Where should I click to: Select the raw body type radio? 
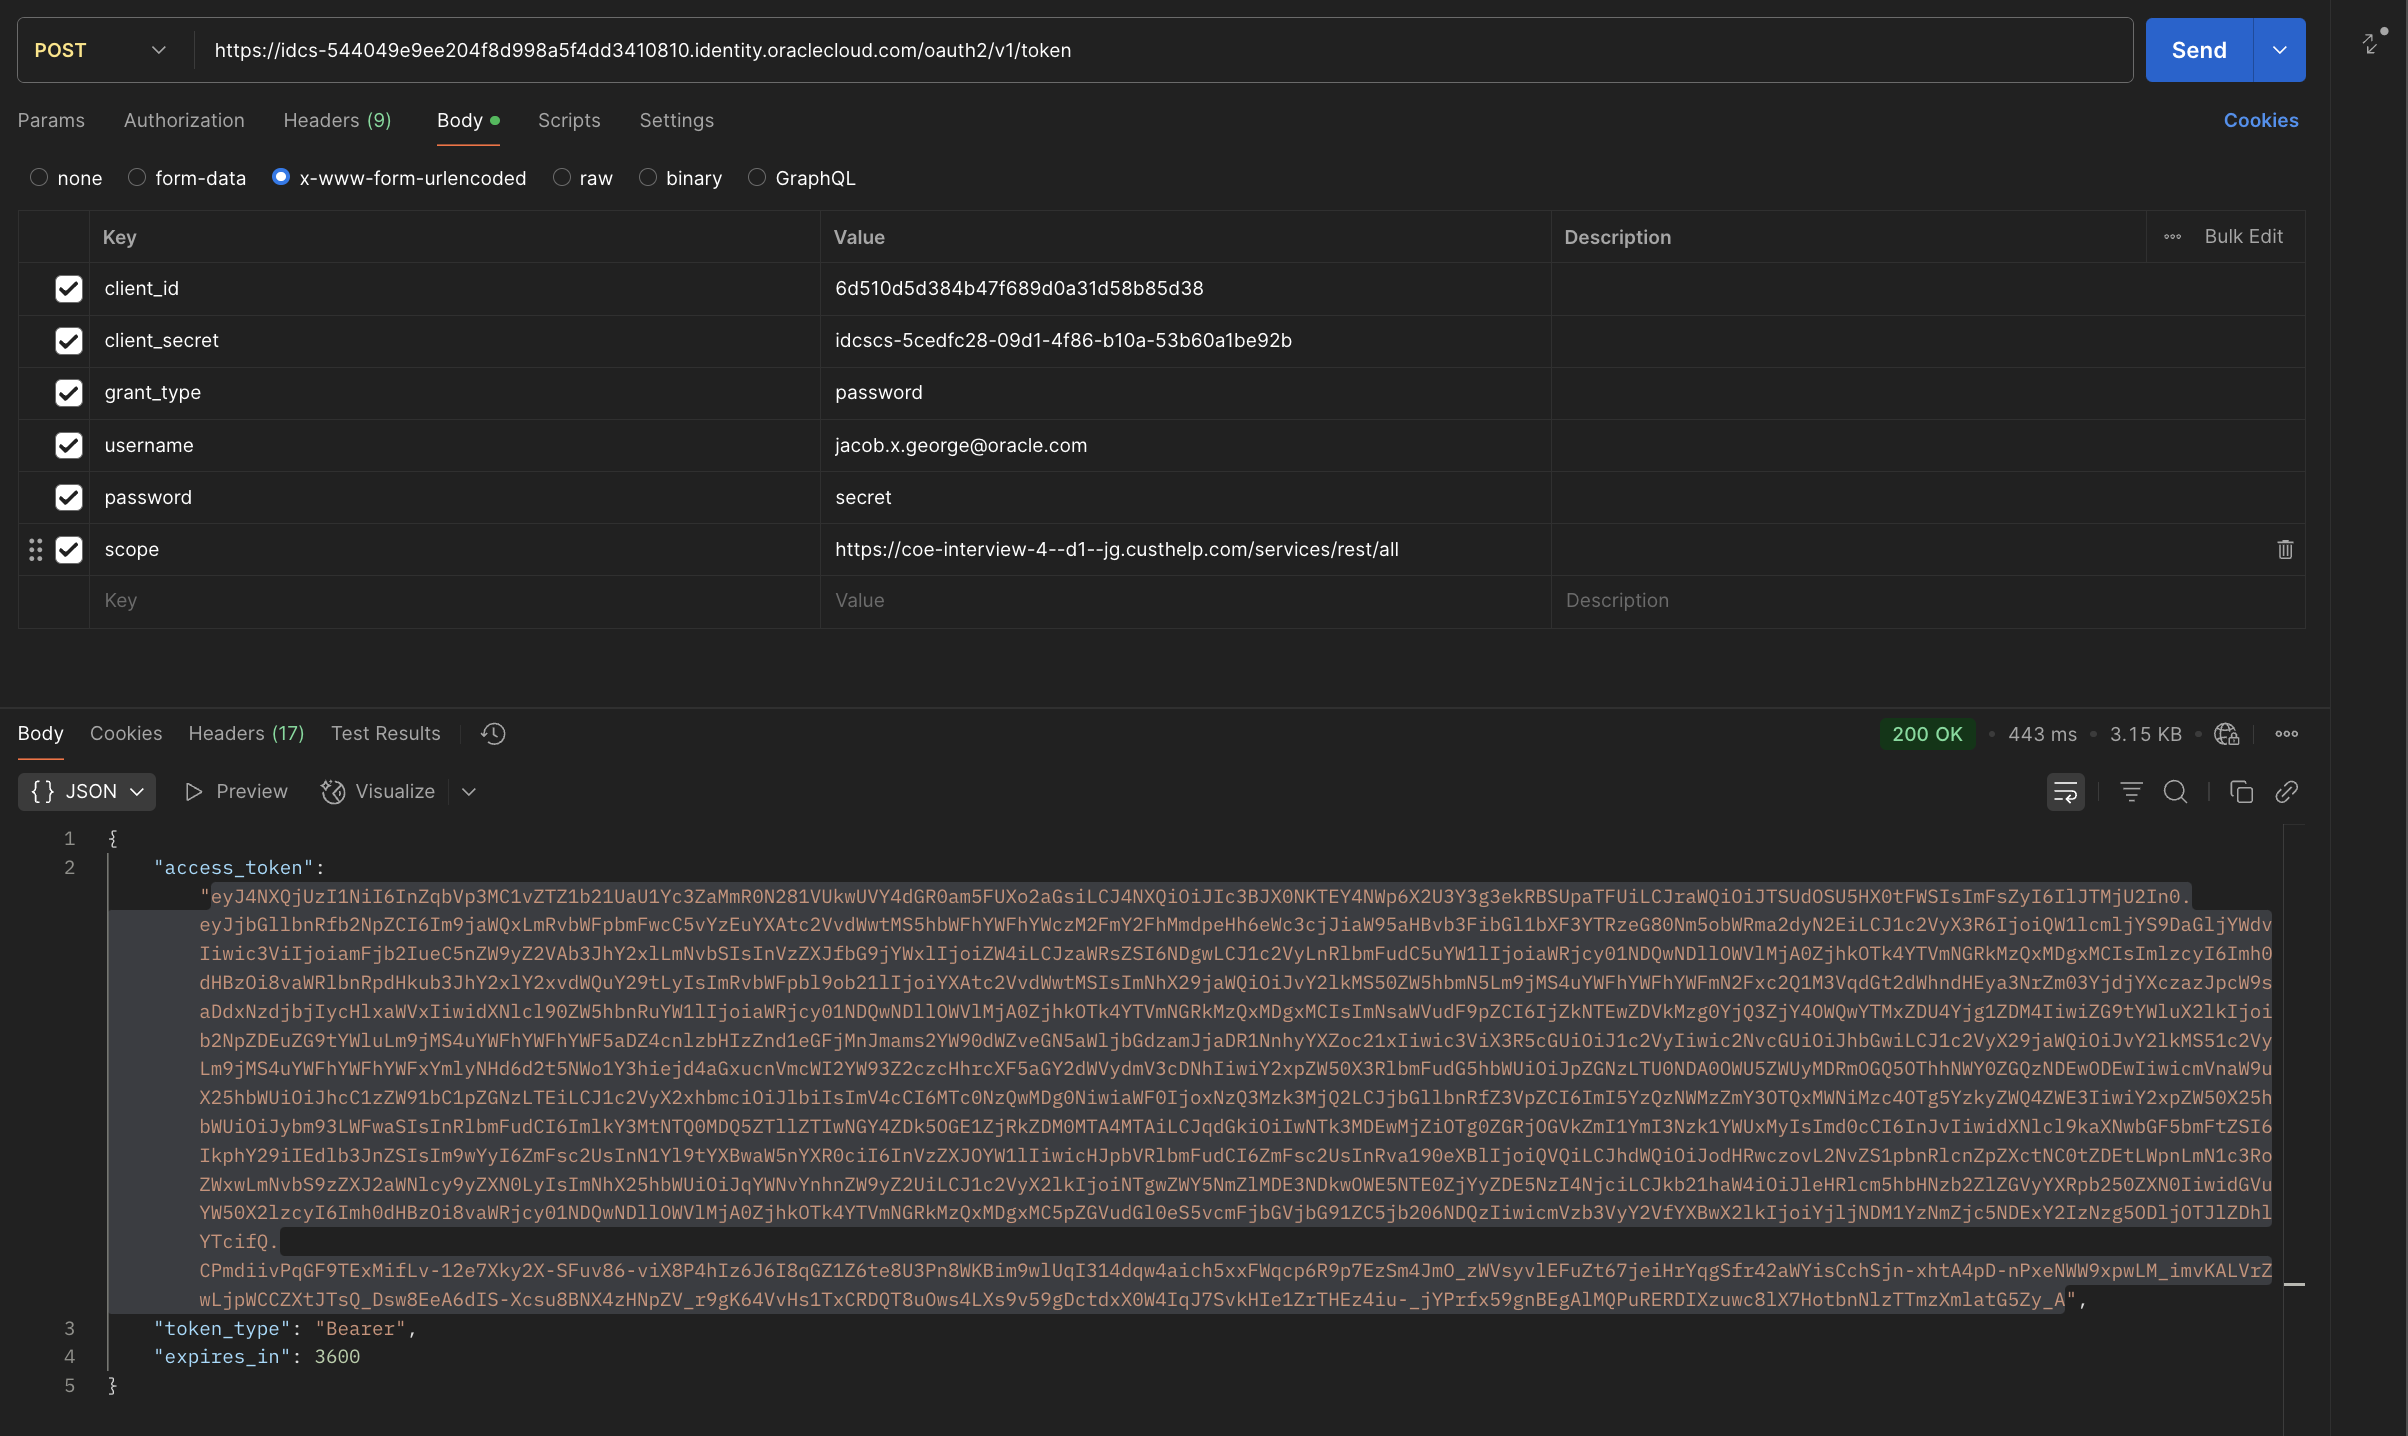[x=562, y=178]
